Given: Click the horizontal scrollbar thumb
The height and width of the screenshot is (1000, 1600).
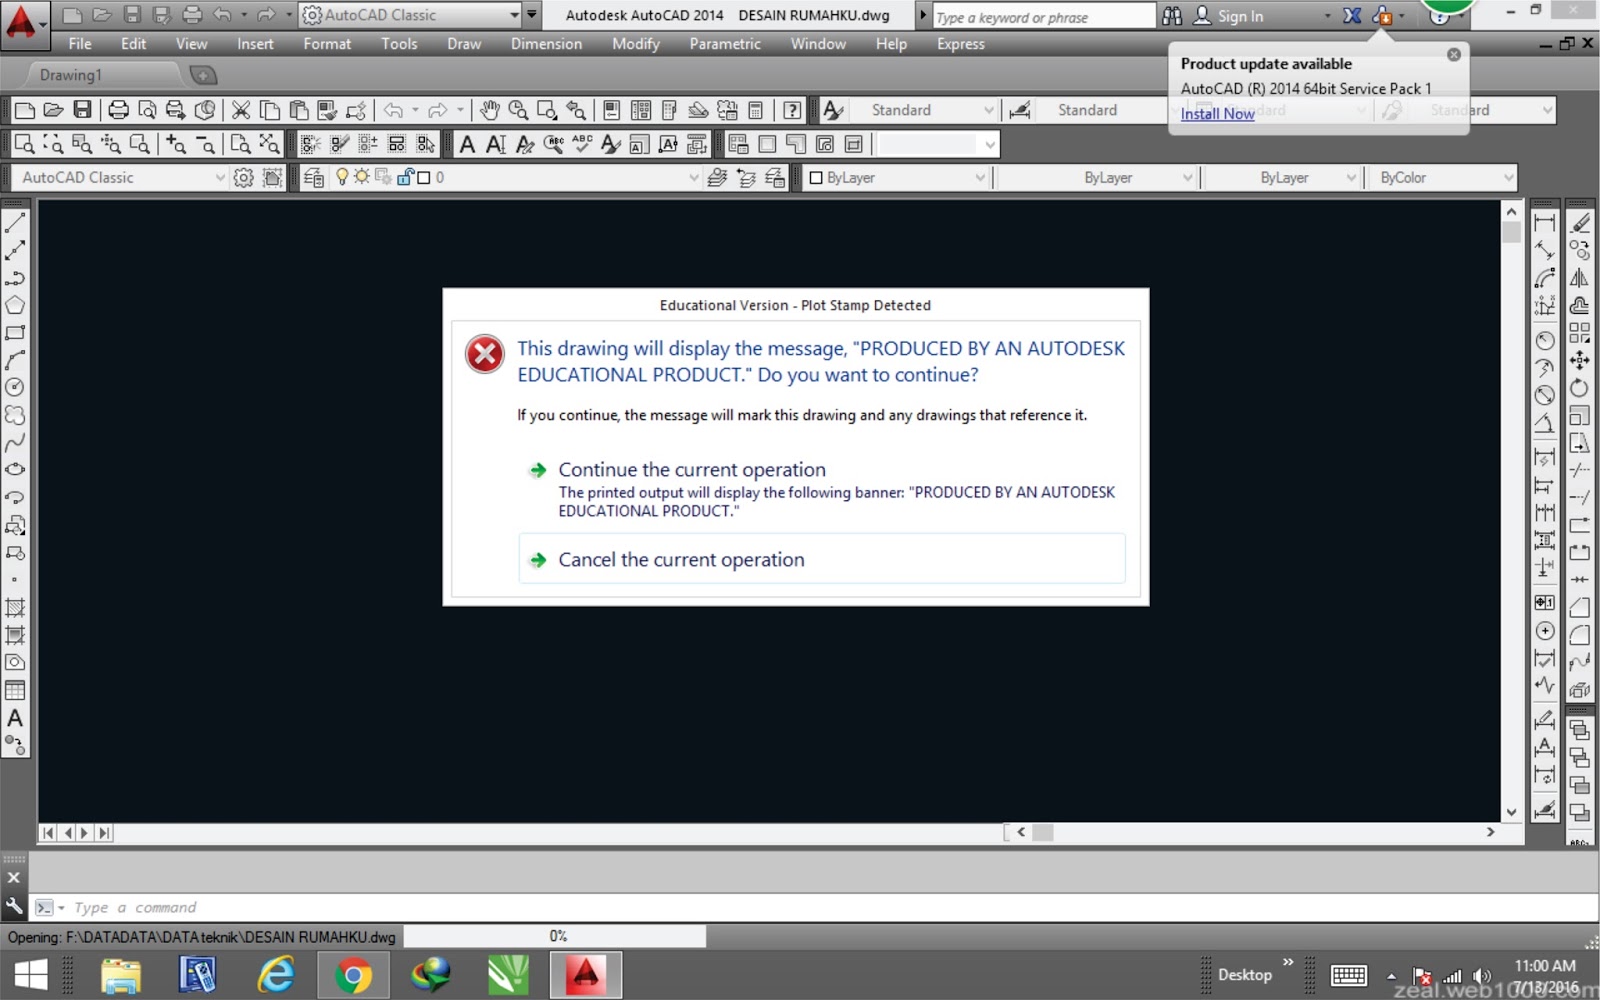Looking at the screenshot, I should coord(1043,832).
